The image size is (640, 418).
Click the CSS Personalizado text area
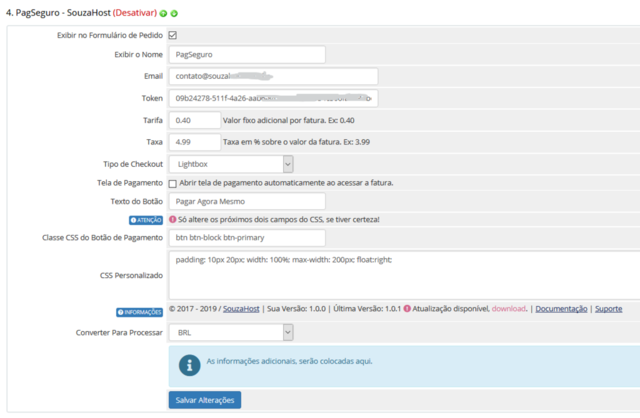point(404,276)
